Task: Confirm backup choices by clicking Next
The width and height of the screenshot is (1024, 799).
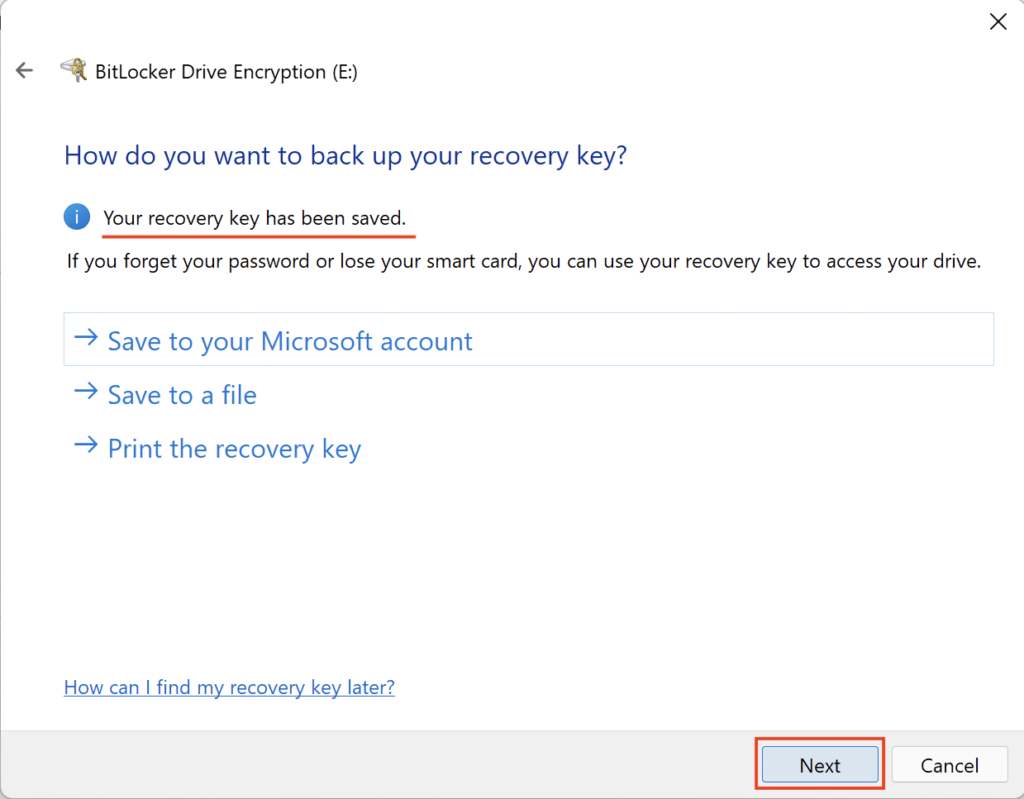Action: [x=819, y=764]
